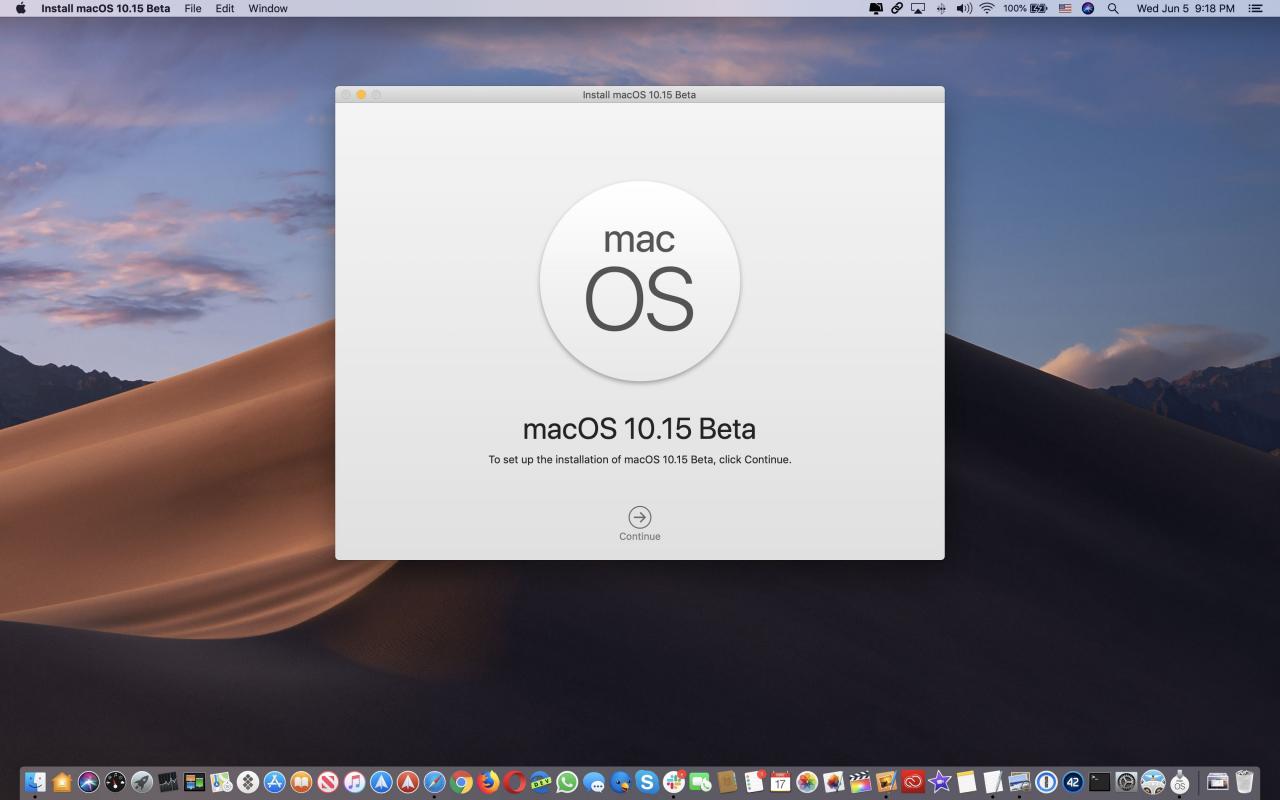Viewport: 1280px width, 800px height.
Task: Open Slack from the Dock
Action: (674, 782)
